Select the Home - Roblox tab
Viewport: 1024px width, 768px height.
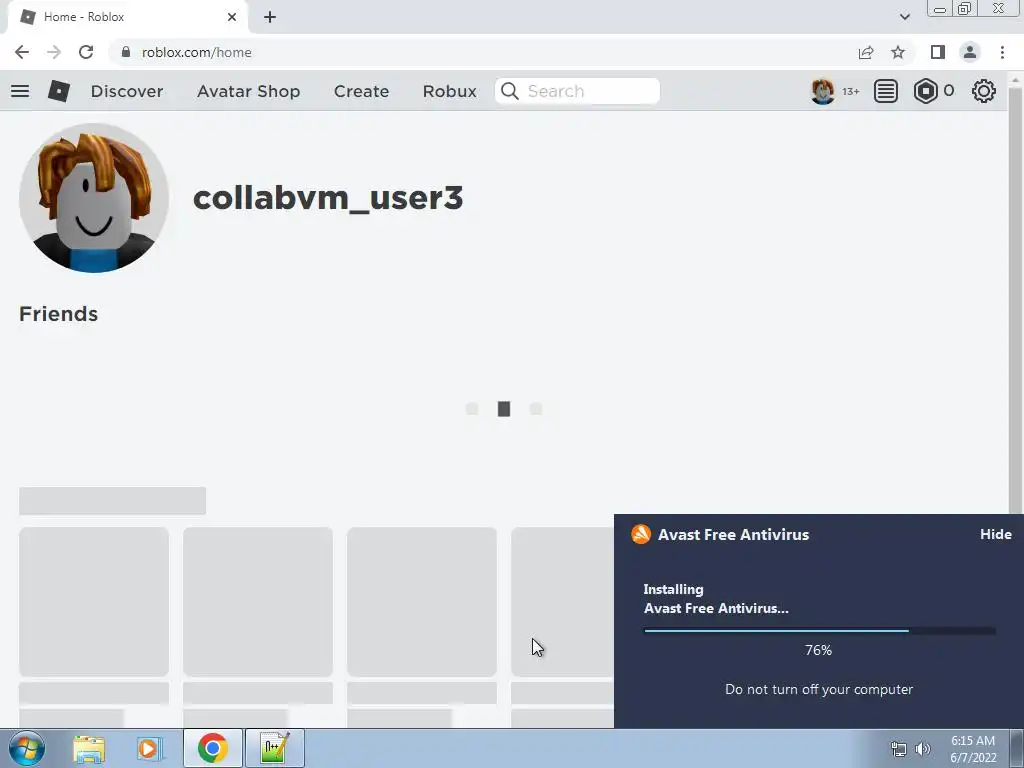coord(127,17)
